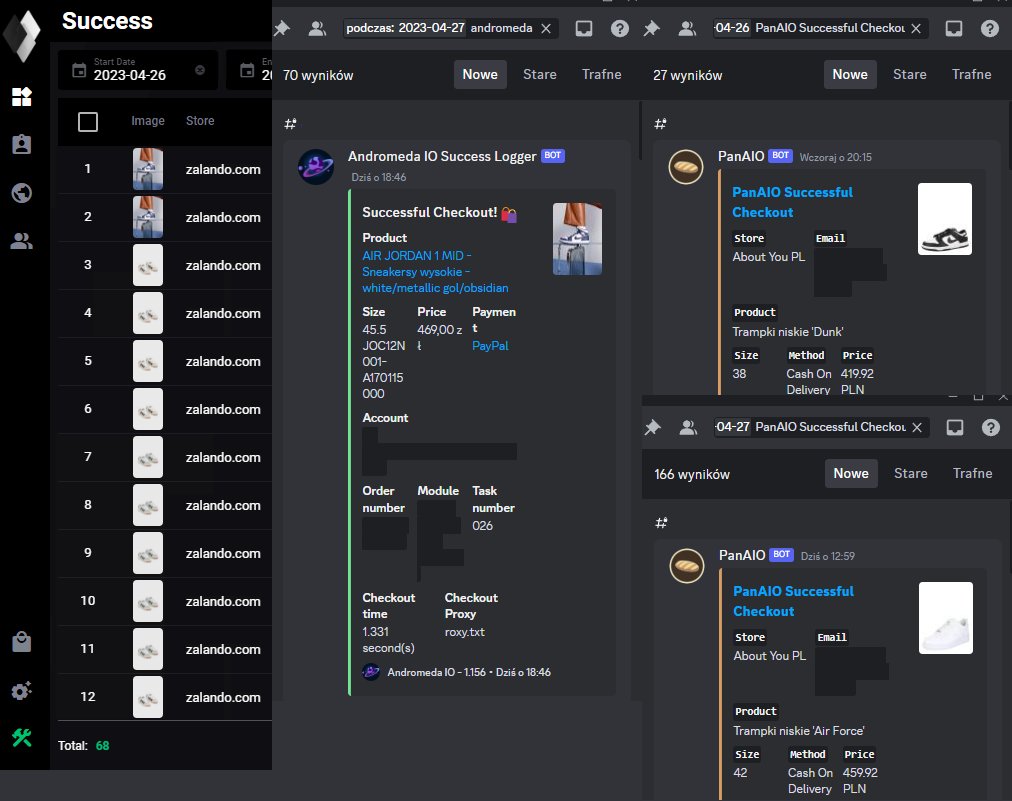Select the Nowe tab for 166 wyników results

click(x=850, y=473)
